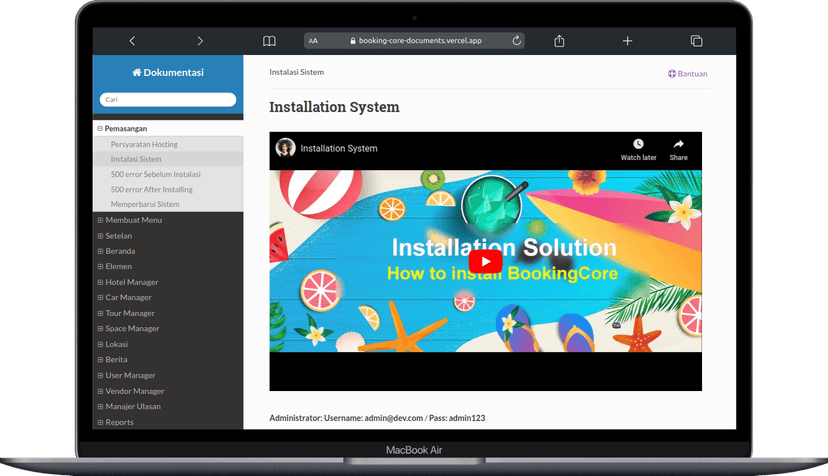Open the Bantuan help link
Viewport: 828px width, 476px height.
[x=688, y=74]
